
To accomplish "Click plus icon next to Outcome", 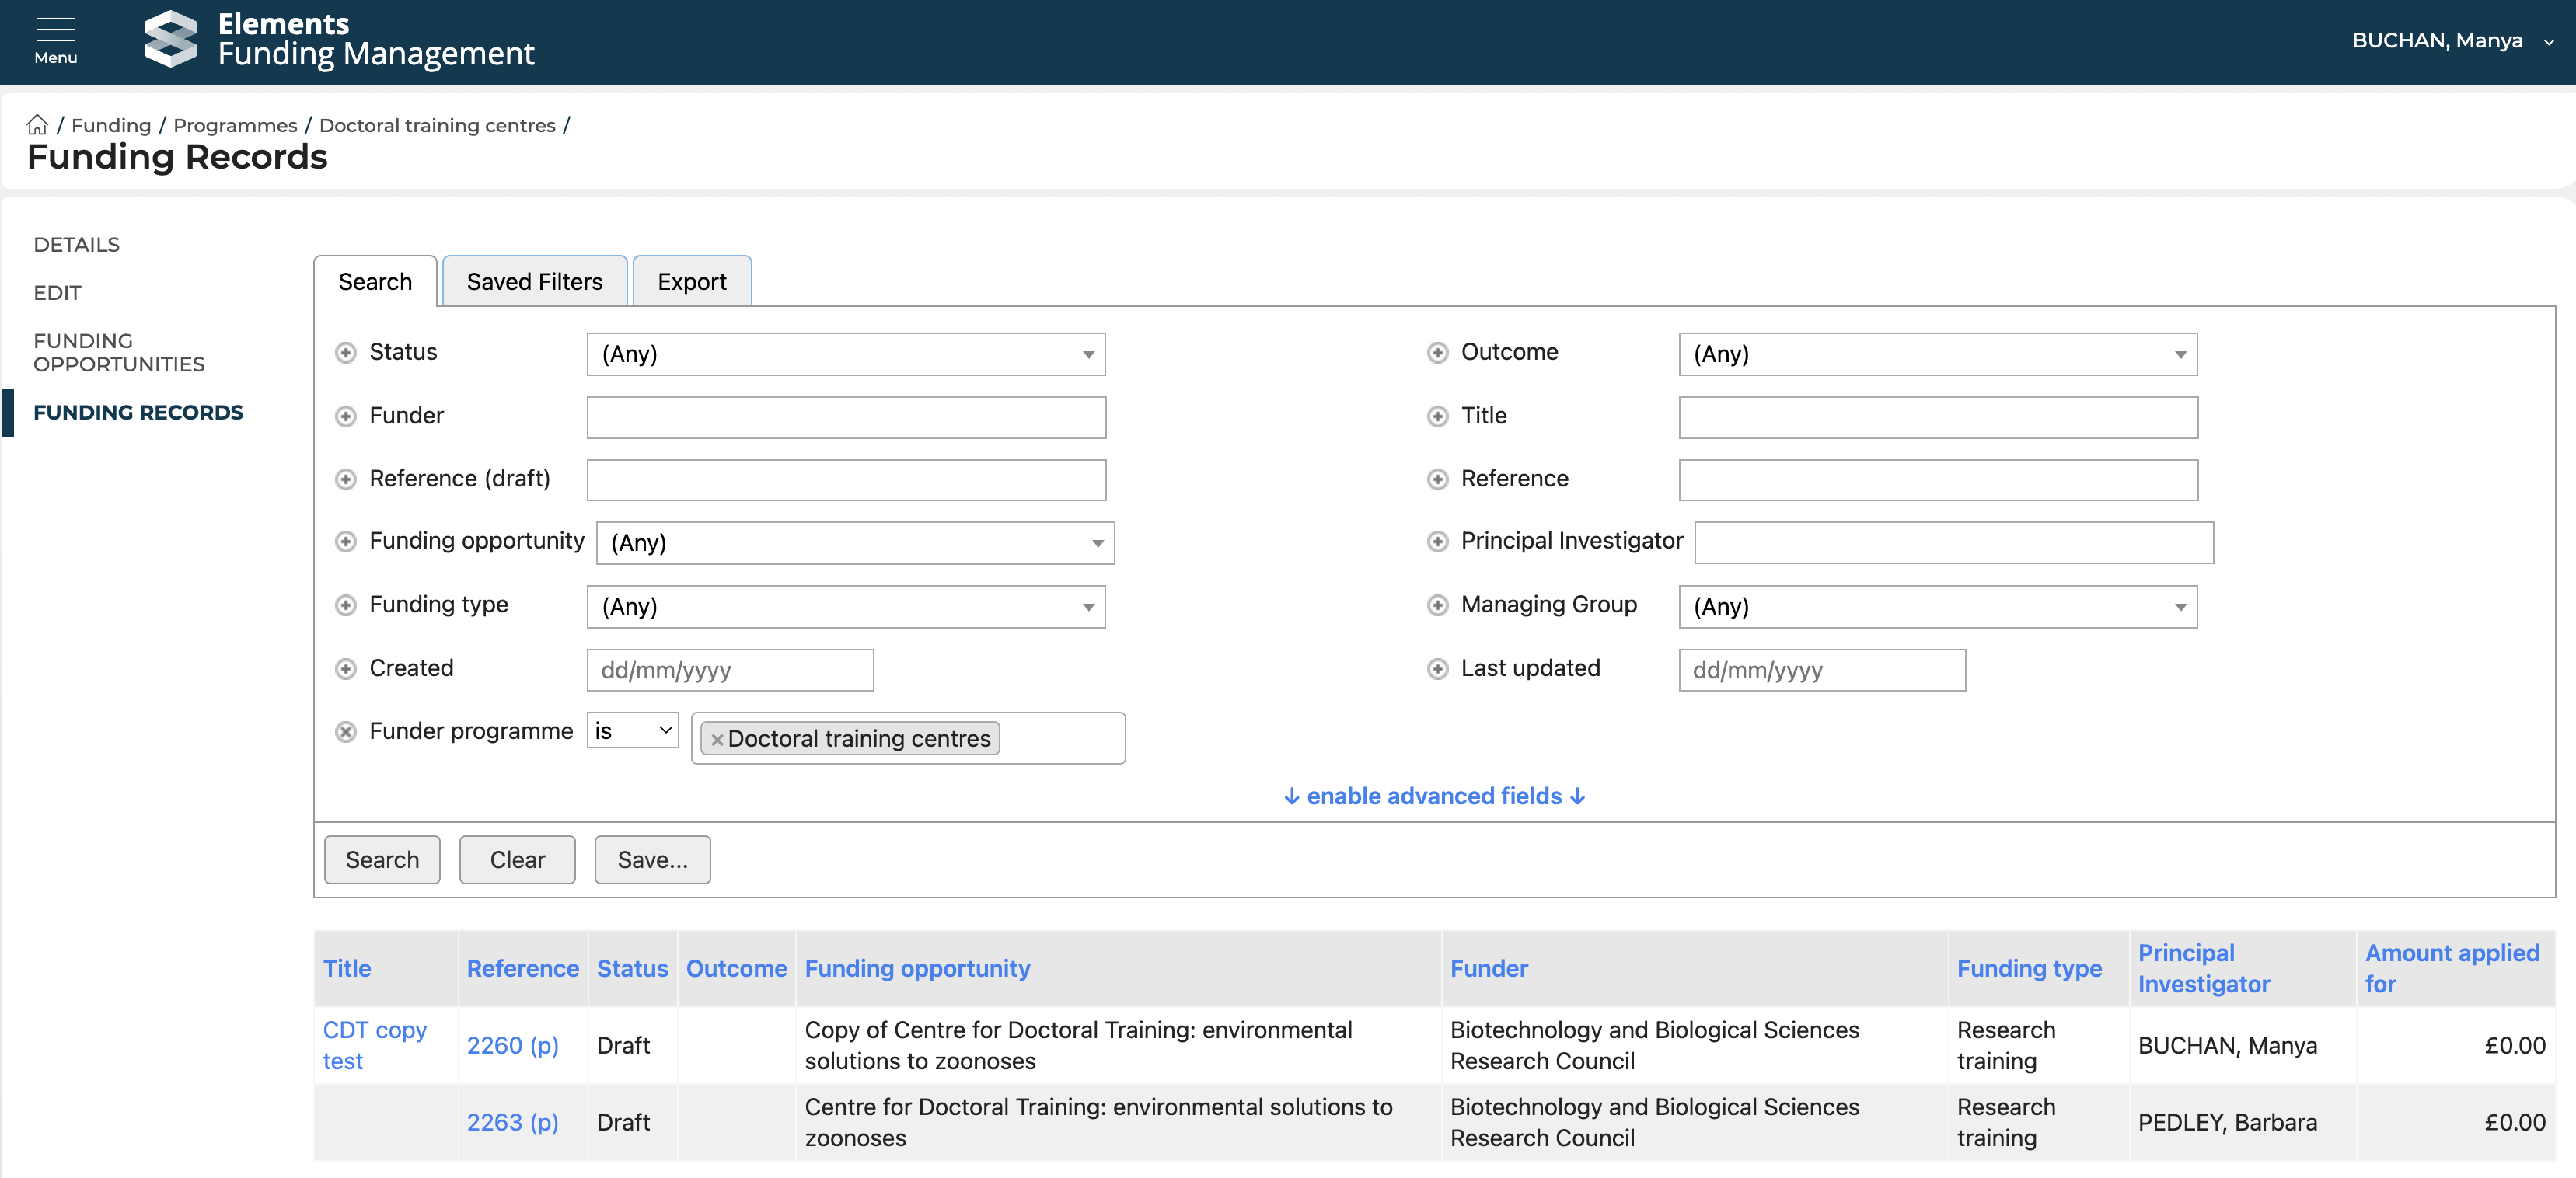I will pyautogui.click(x=1437, y=353).
